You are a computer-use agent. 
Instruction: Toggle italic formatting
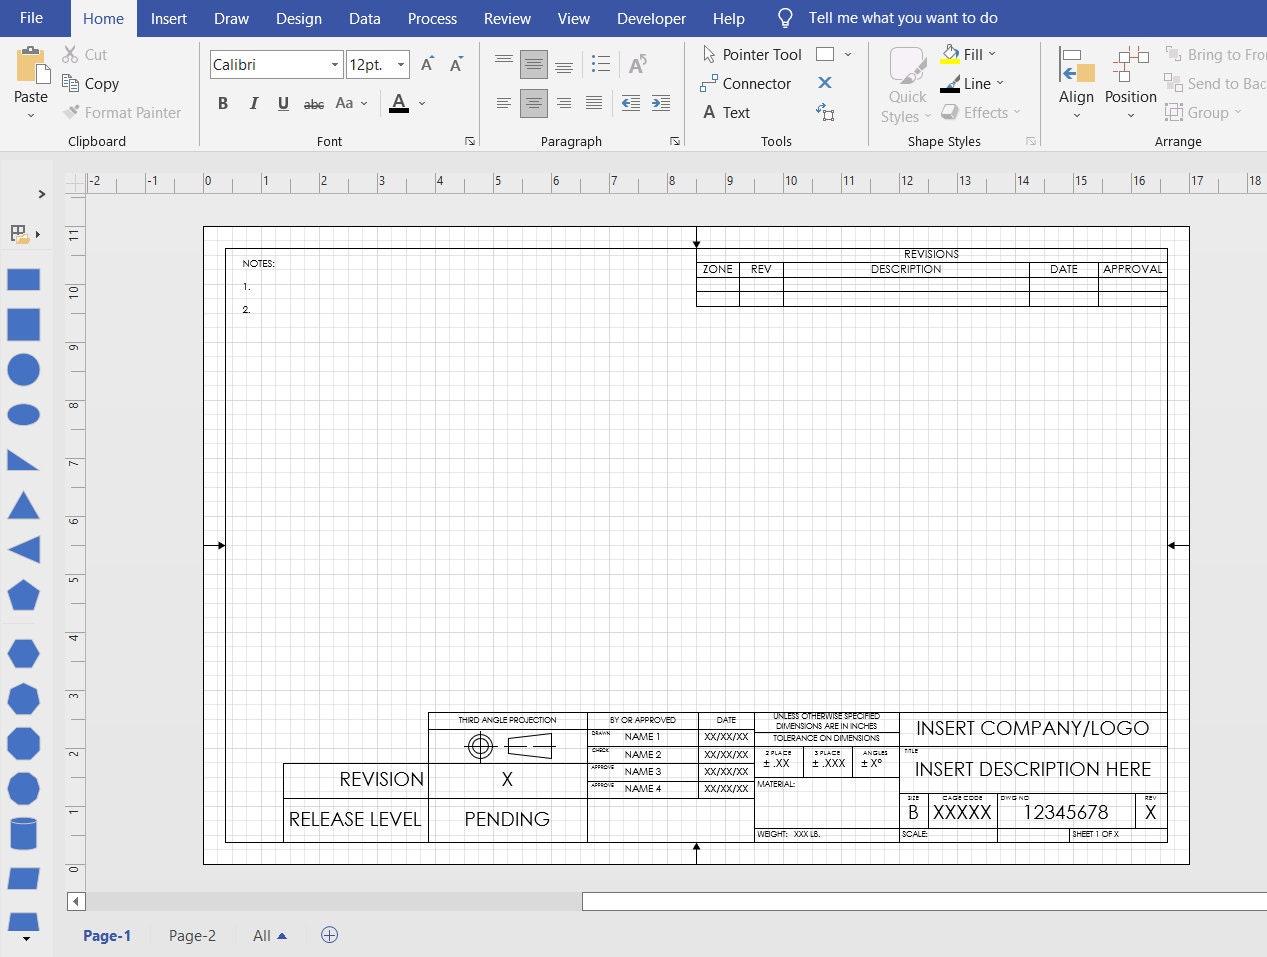pyautogui.click(x=252, y=103)
